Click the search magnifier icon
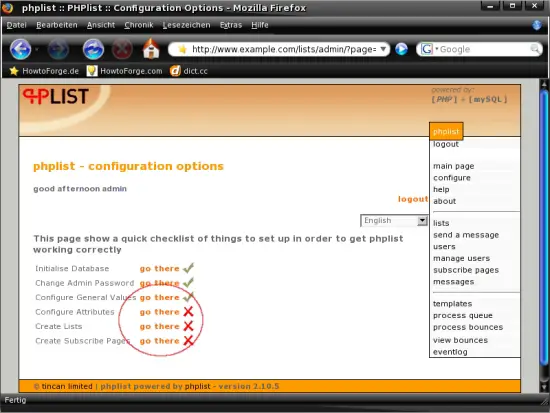550x413 pixels. click(535, 49)
